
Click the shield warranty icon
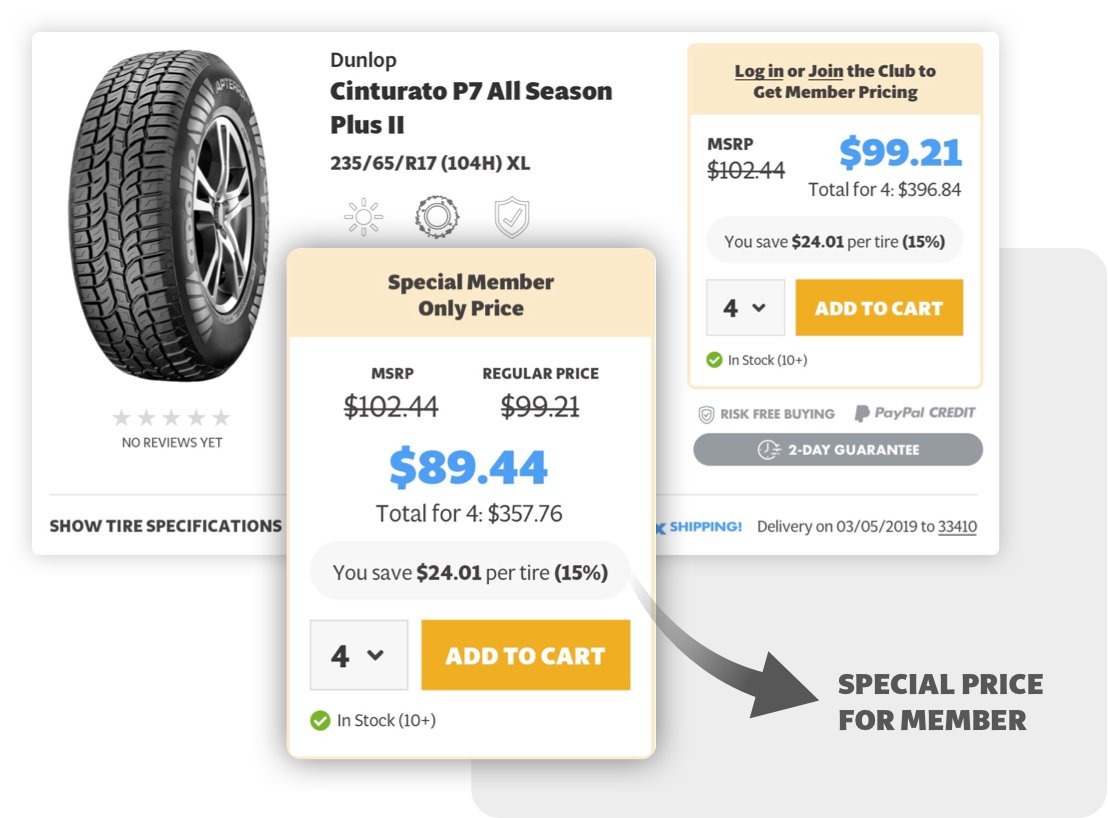[512, 216]
